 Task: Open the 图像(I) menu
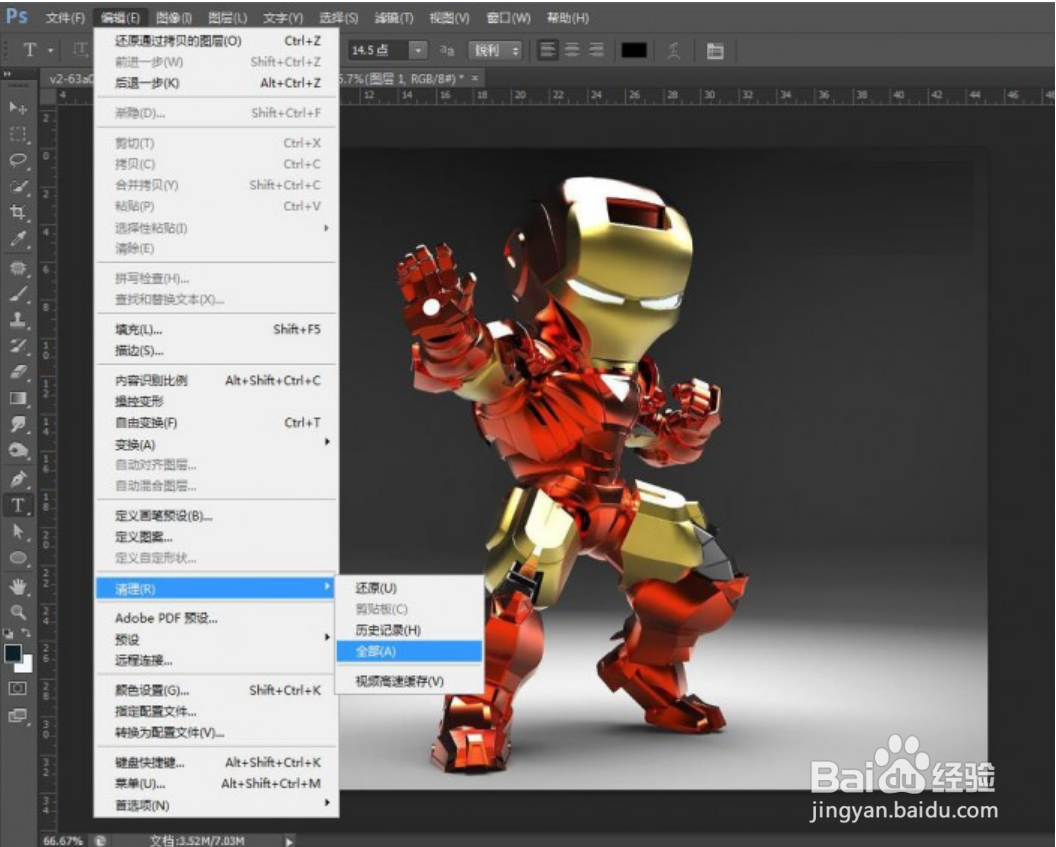174,18
